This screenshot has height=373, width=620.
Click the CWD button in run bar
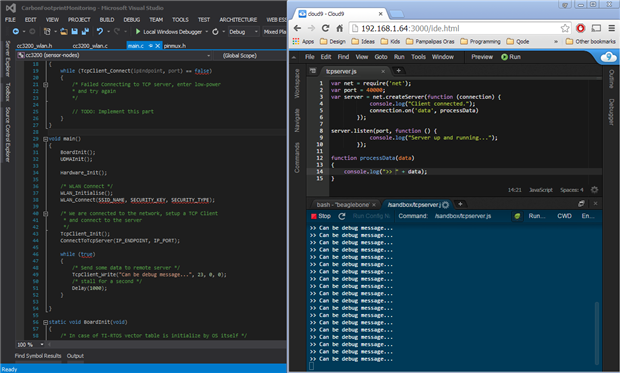click(x=564, y=216)
